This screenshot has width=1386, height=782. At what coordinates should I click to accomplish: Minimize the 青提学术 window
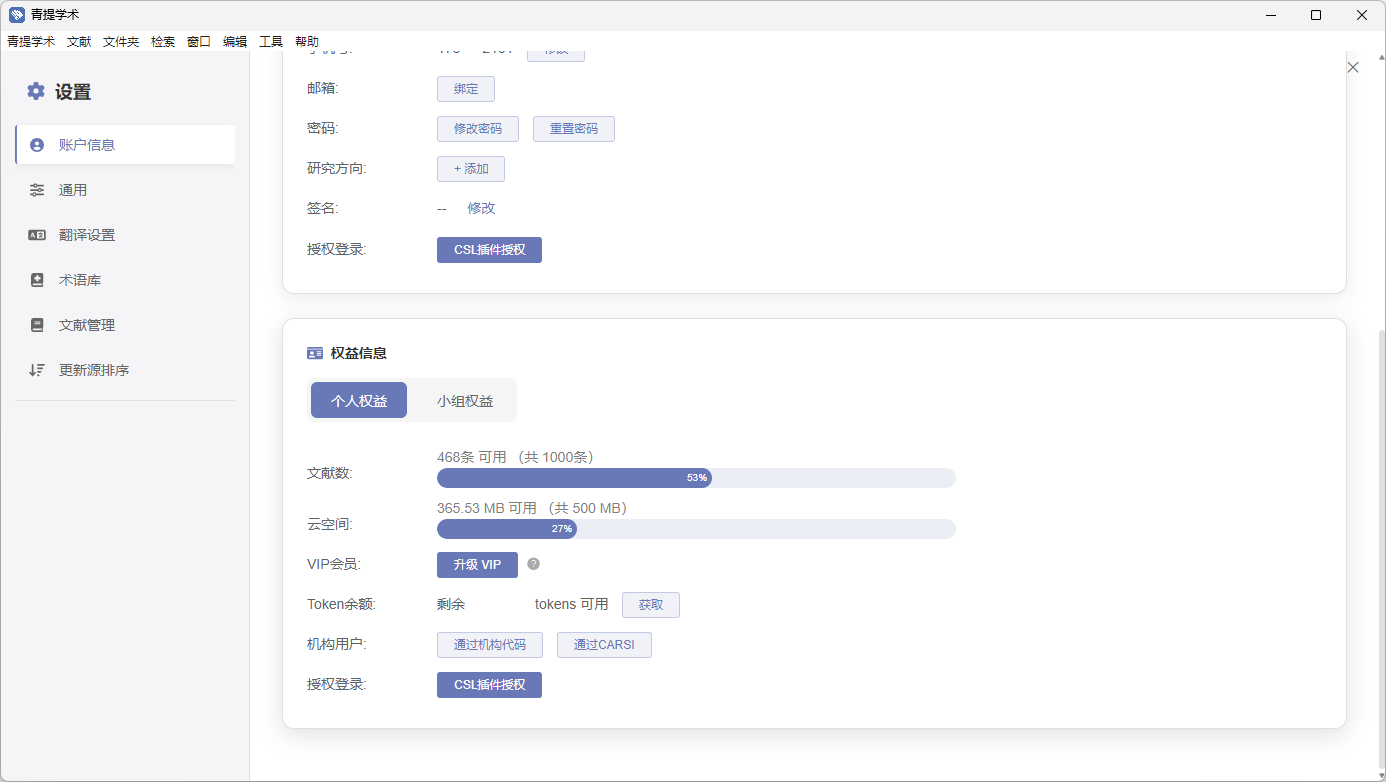coord(1271,15)
